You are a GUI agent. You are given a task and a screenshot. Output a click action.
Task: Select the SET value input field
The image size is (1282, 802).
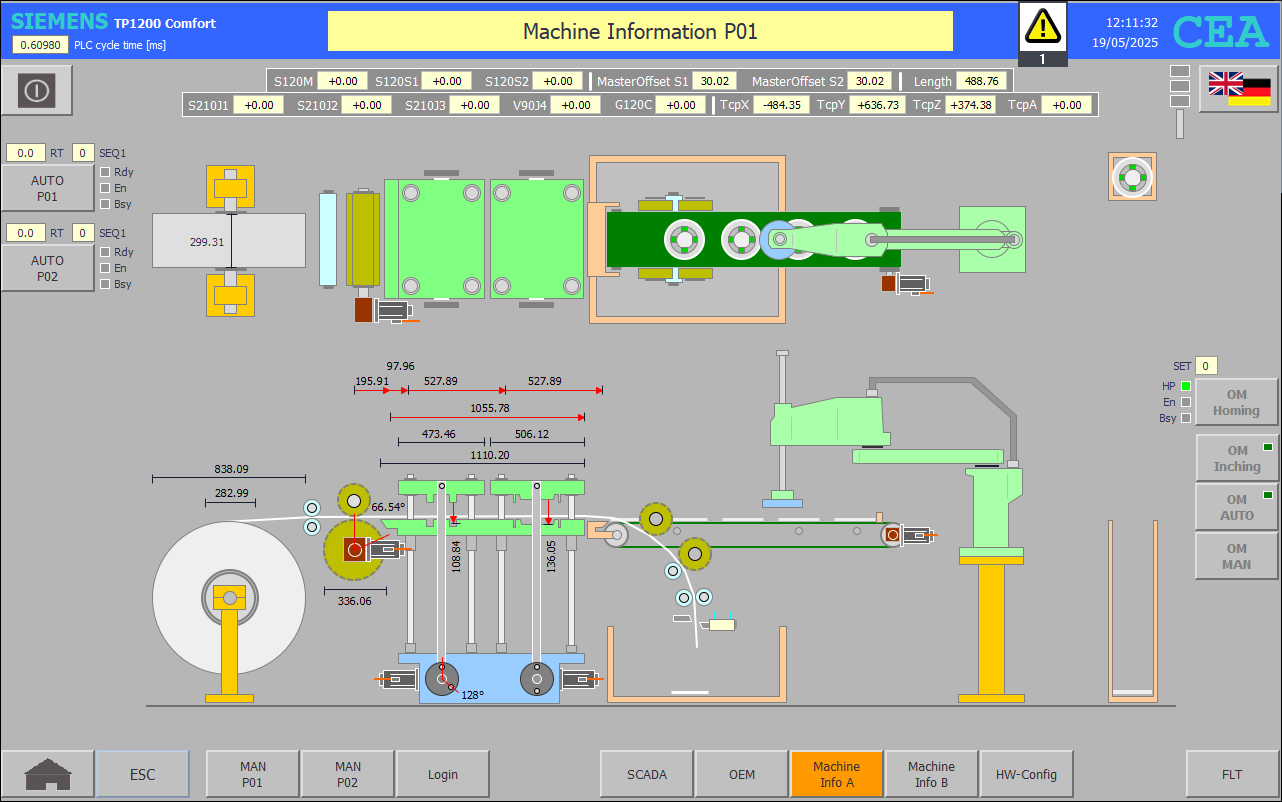point(1206,366)
